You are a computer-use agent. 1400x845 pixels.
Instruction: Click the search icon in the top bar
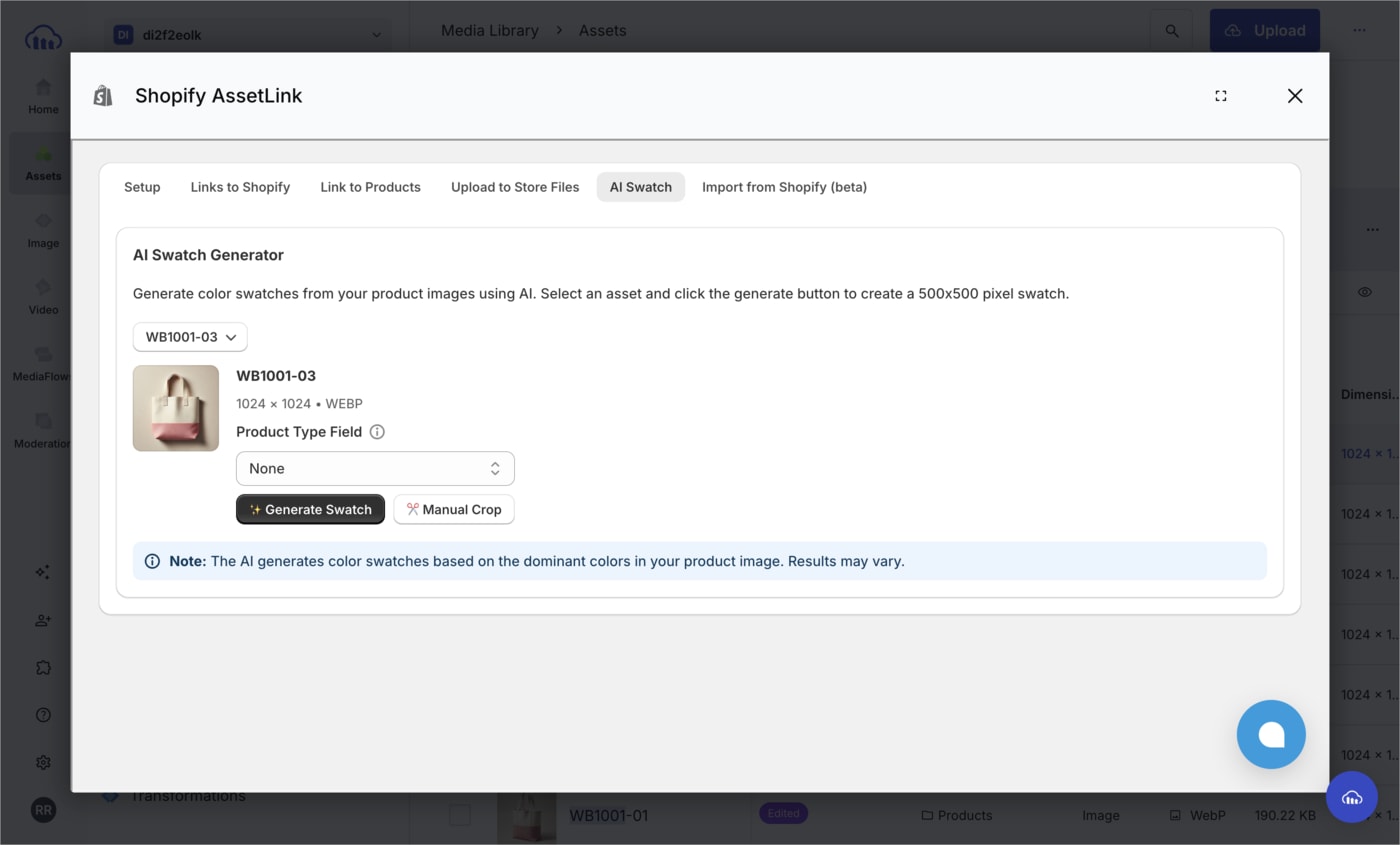coord(1171,31)
